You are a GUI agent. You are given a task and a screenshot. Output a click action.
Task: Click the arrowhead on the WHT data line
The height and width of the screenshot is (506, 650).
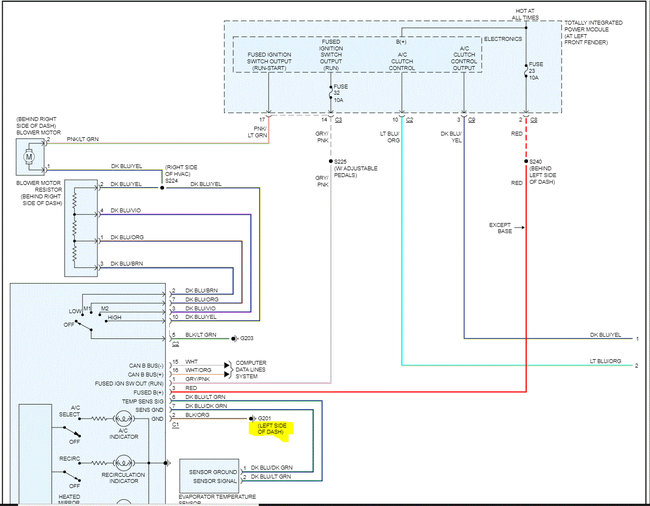[226, 365]
